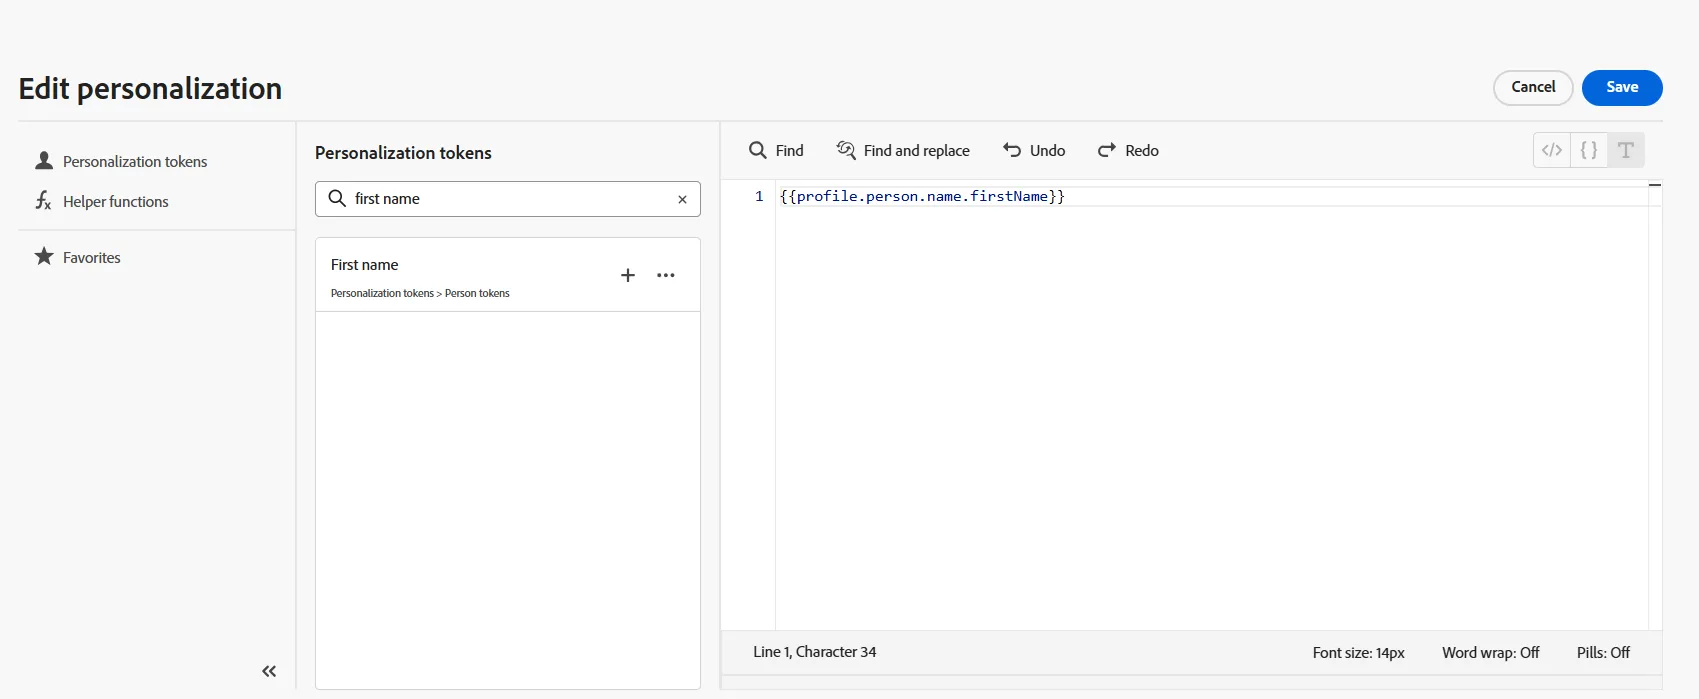
Task: Click the token search field
Action: [508, 199]
